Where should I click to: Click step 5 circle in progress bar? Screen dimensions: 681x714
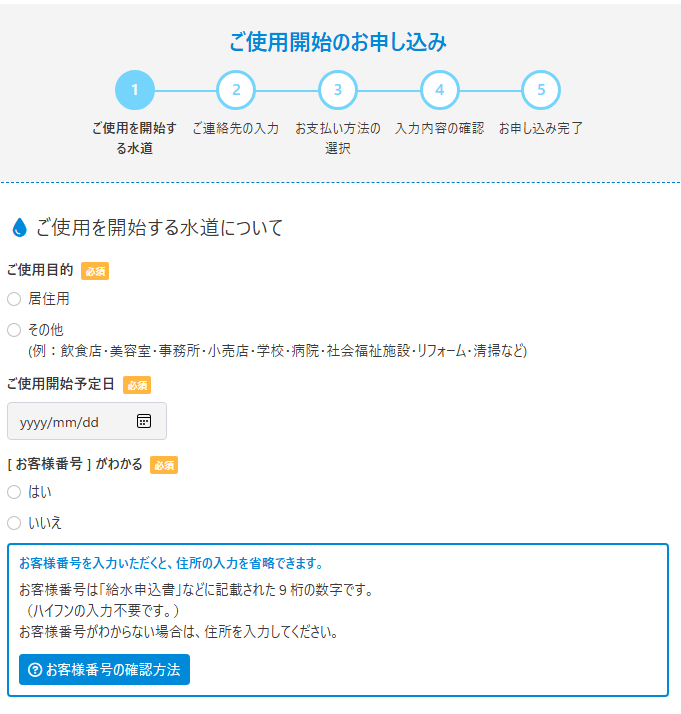[x=541, y=90]
